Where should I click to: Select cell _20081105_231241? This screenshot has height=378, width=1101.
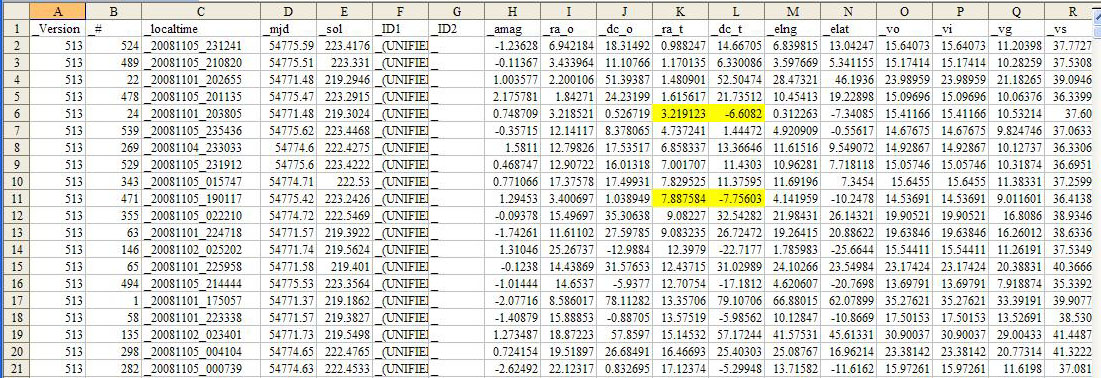coord(201,46)
